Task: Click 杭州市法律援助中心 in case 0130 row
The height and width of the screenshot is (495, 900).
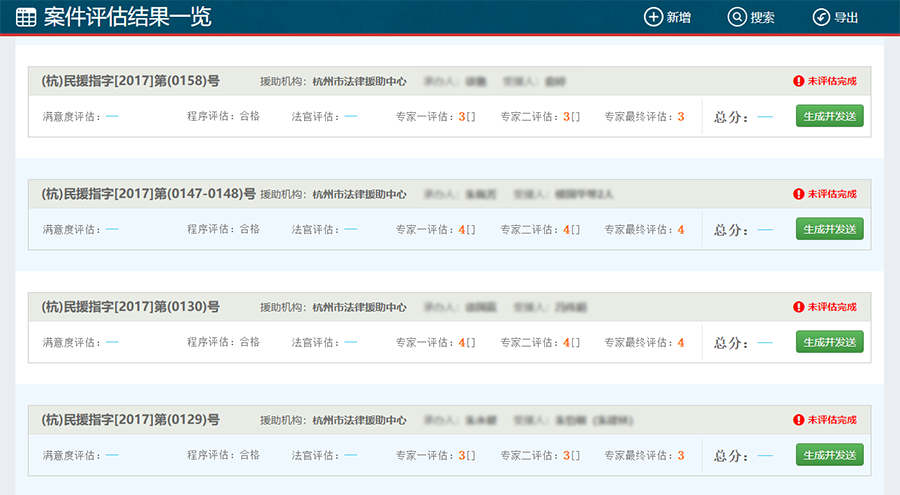Action: tap(359, 308)
